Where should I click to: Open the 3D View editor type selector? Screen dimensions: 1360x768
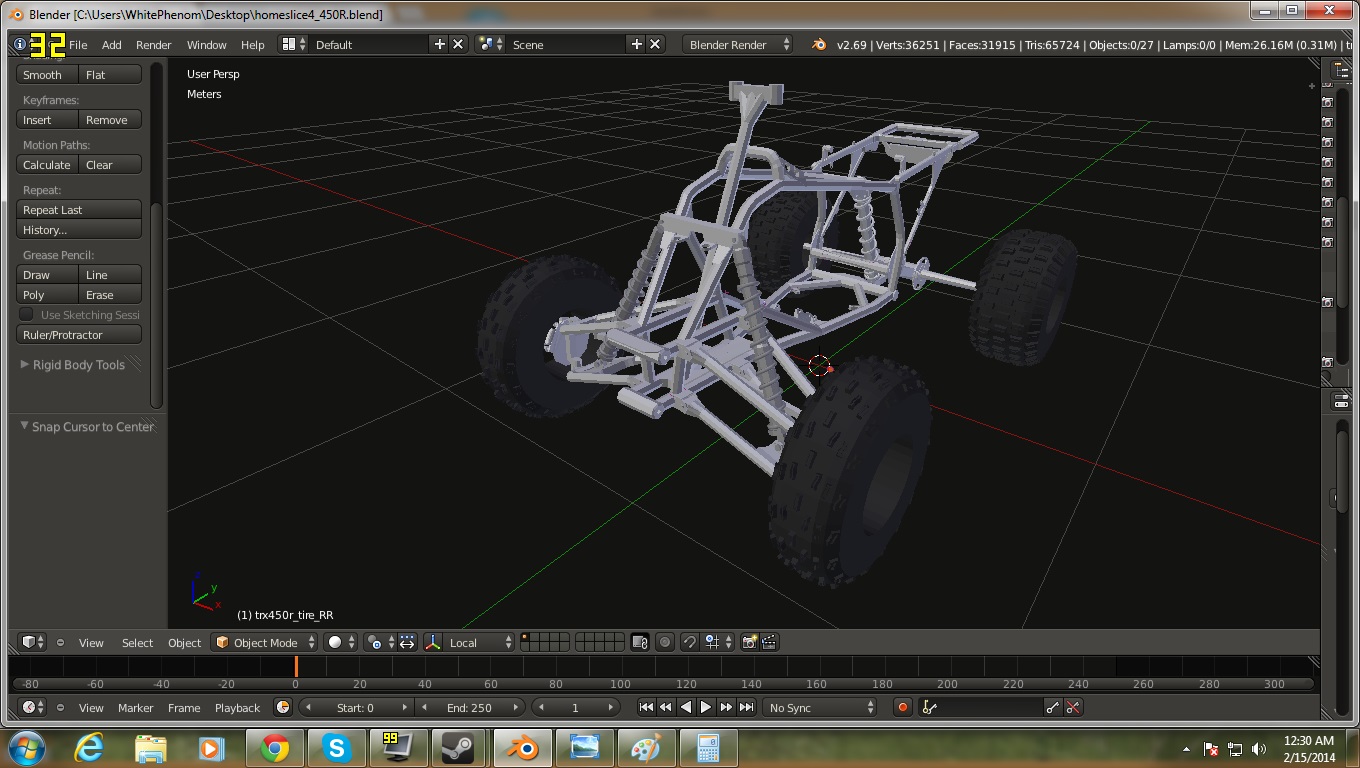click(x=33, y=642)
